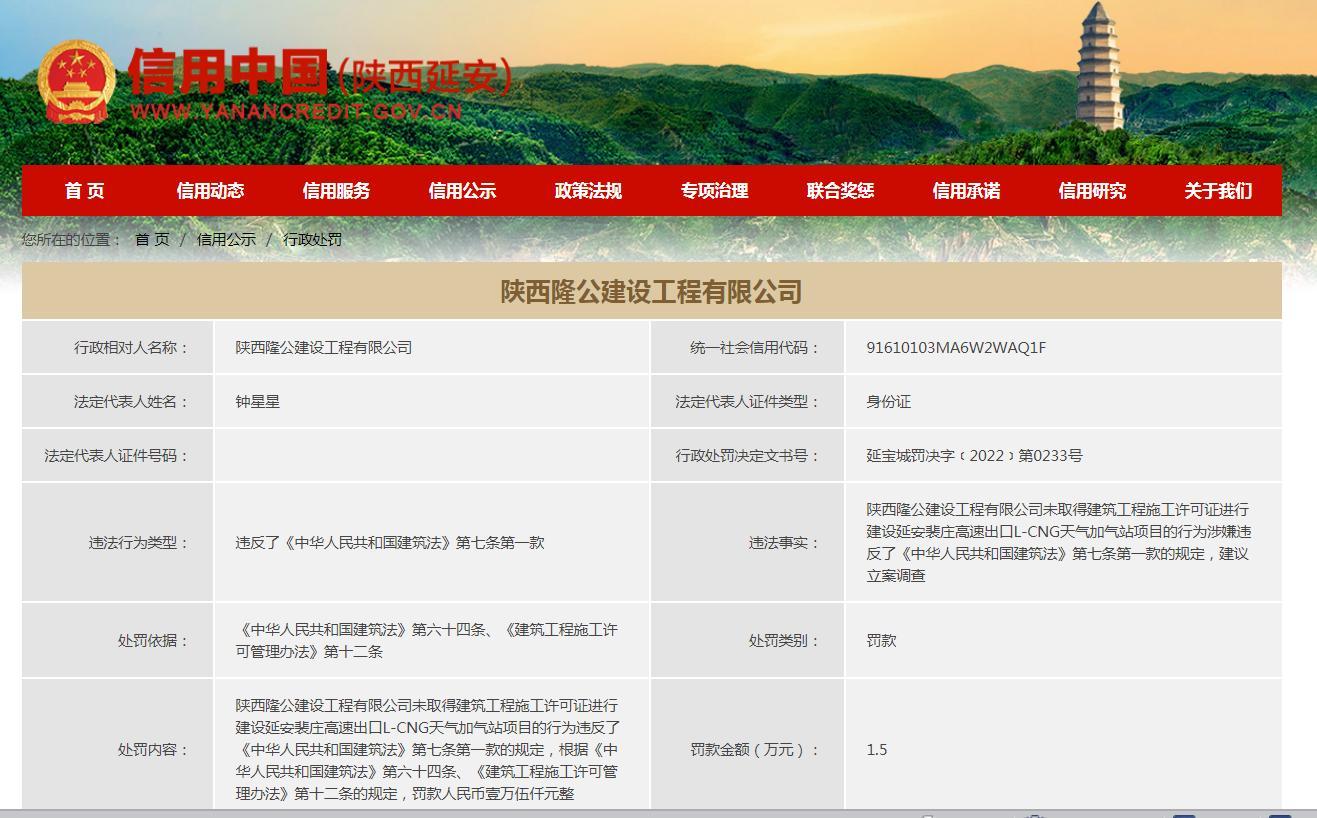Click the 法定代表人姓名 label
1317x818 pixels.
coord(131,402)
